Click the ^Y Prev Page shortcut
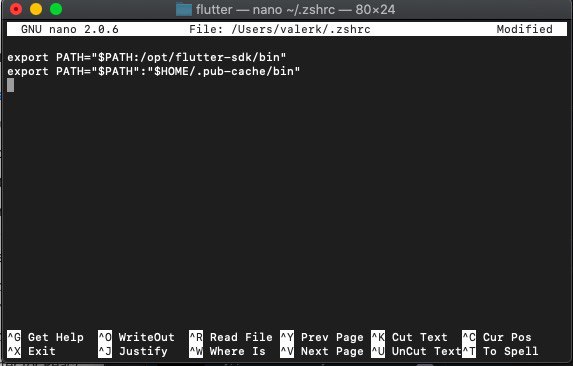 (x=322, y=337)
